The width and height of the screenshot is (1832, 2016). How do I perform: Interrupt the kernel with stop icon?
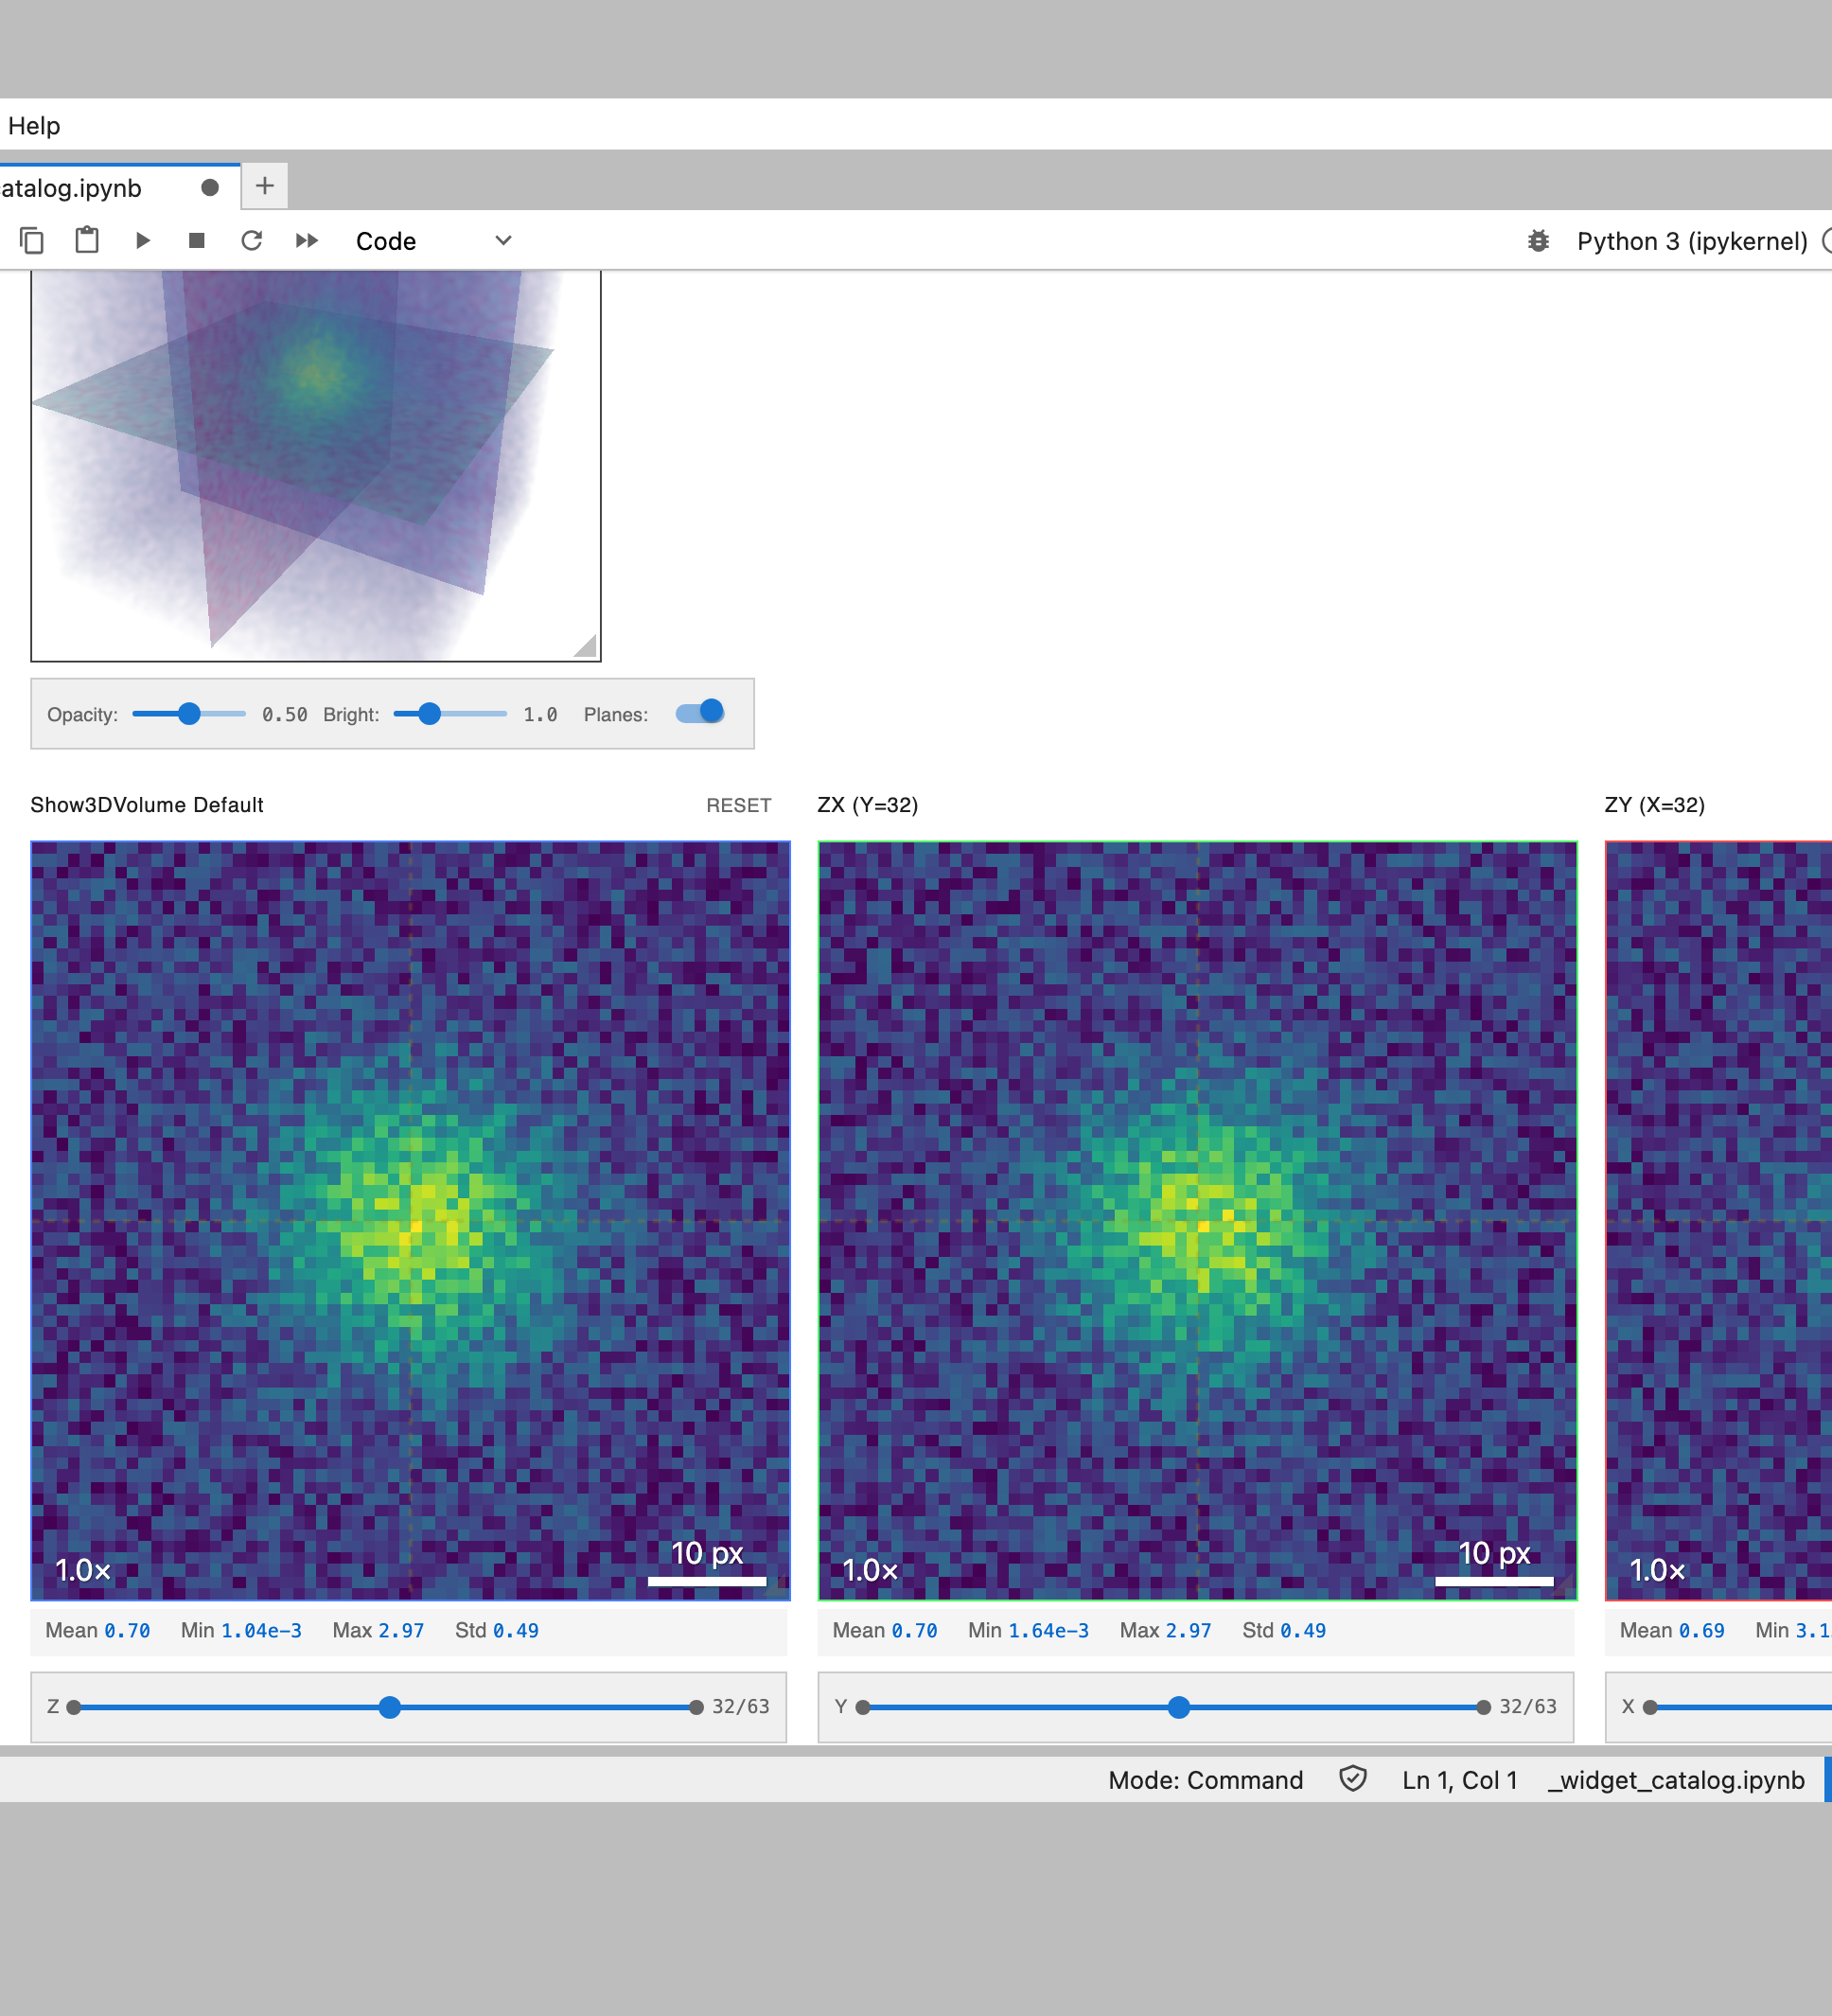tap(197, 241)
